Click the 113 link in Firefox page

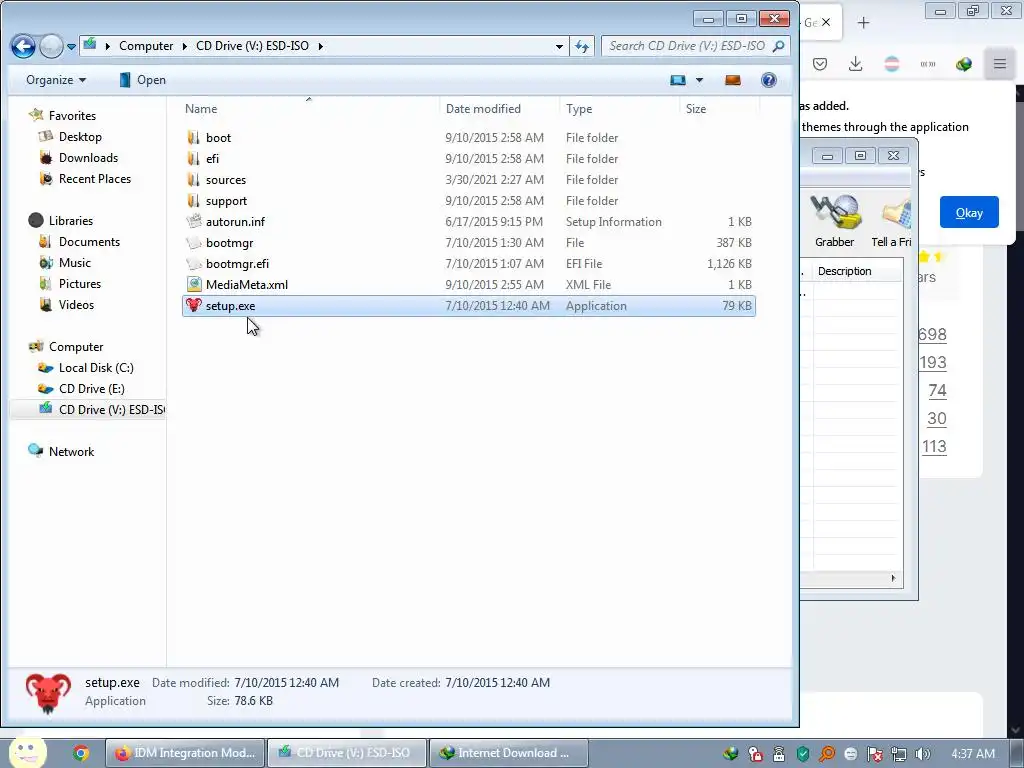[x=935, y=447]
